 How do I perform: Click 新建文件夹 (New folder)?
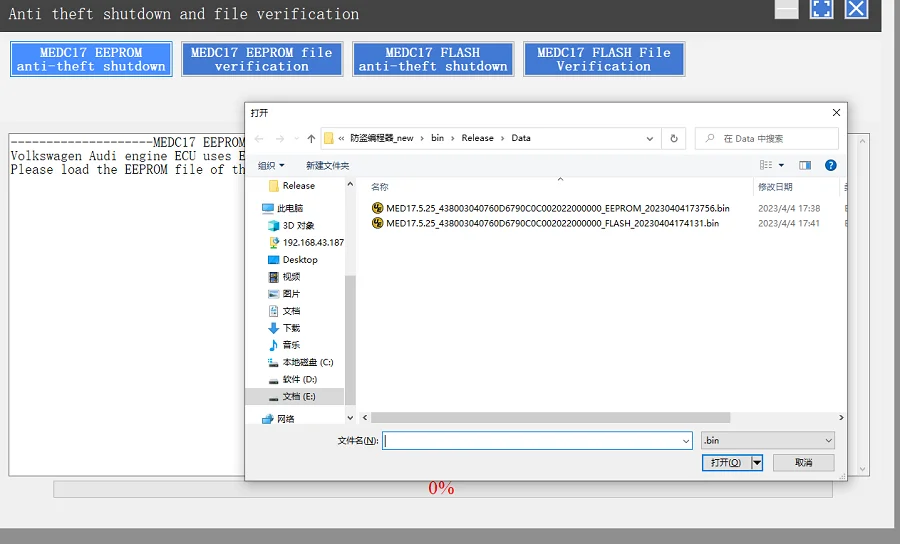[327, 165]
